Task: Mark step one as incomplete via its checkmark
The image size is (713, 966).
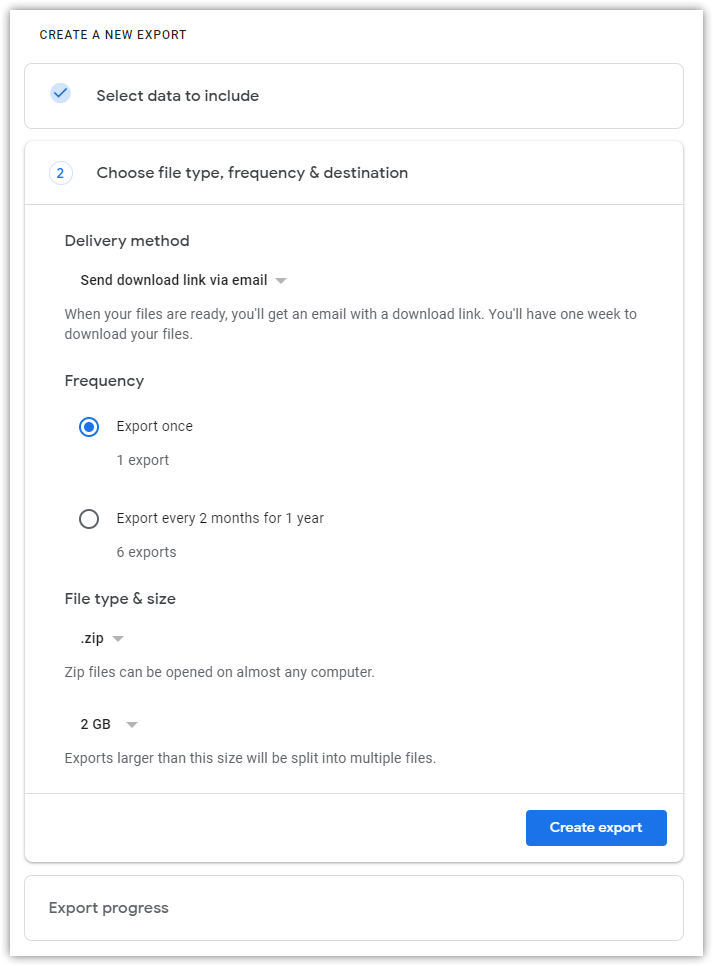Action: coord(60,93)
